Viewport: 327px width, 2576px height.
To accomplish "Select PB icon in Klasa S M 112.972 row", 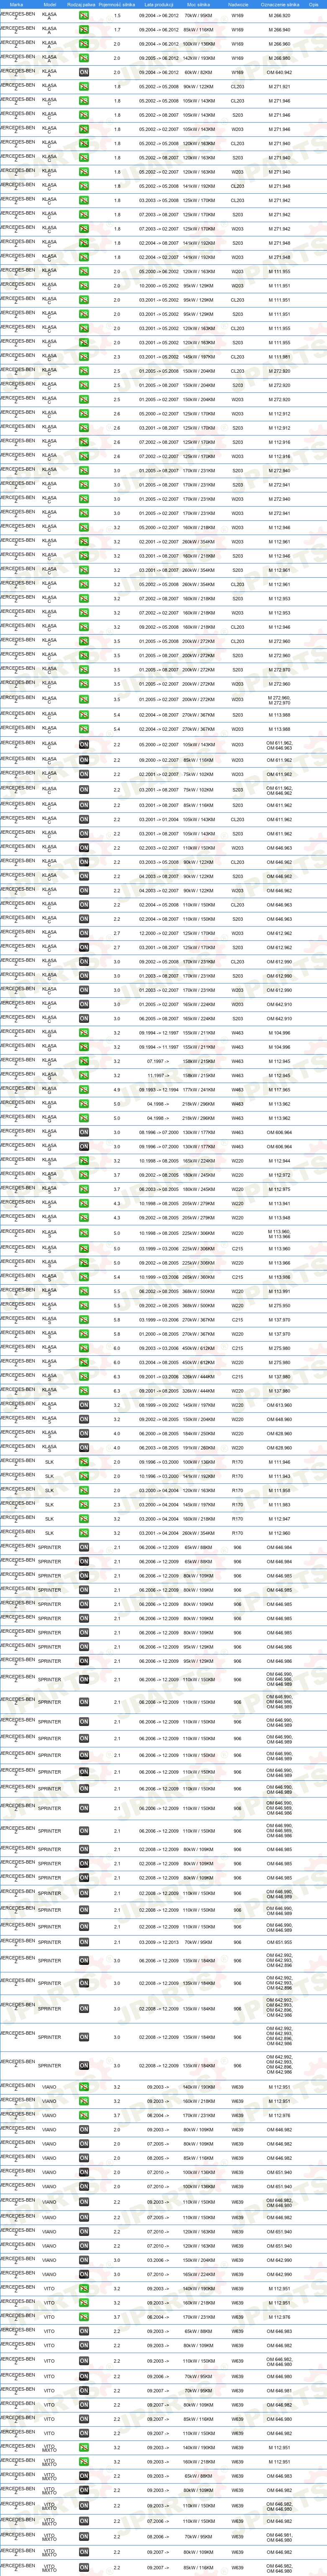I will [84, 1175].
